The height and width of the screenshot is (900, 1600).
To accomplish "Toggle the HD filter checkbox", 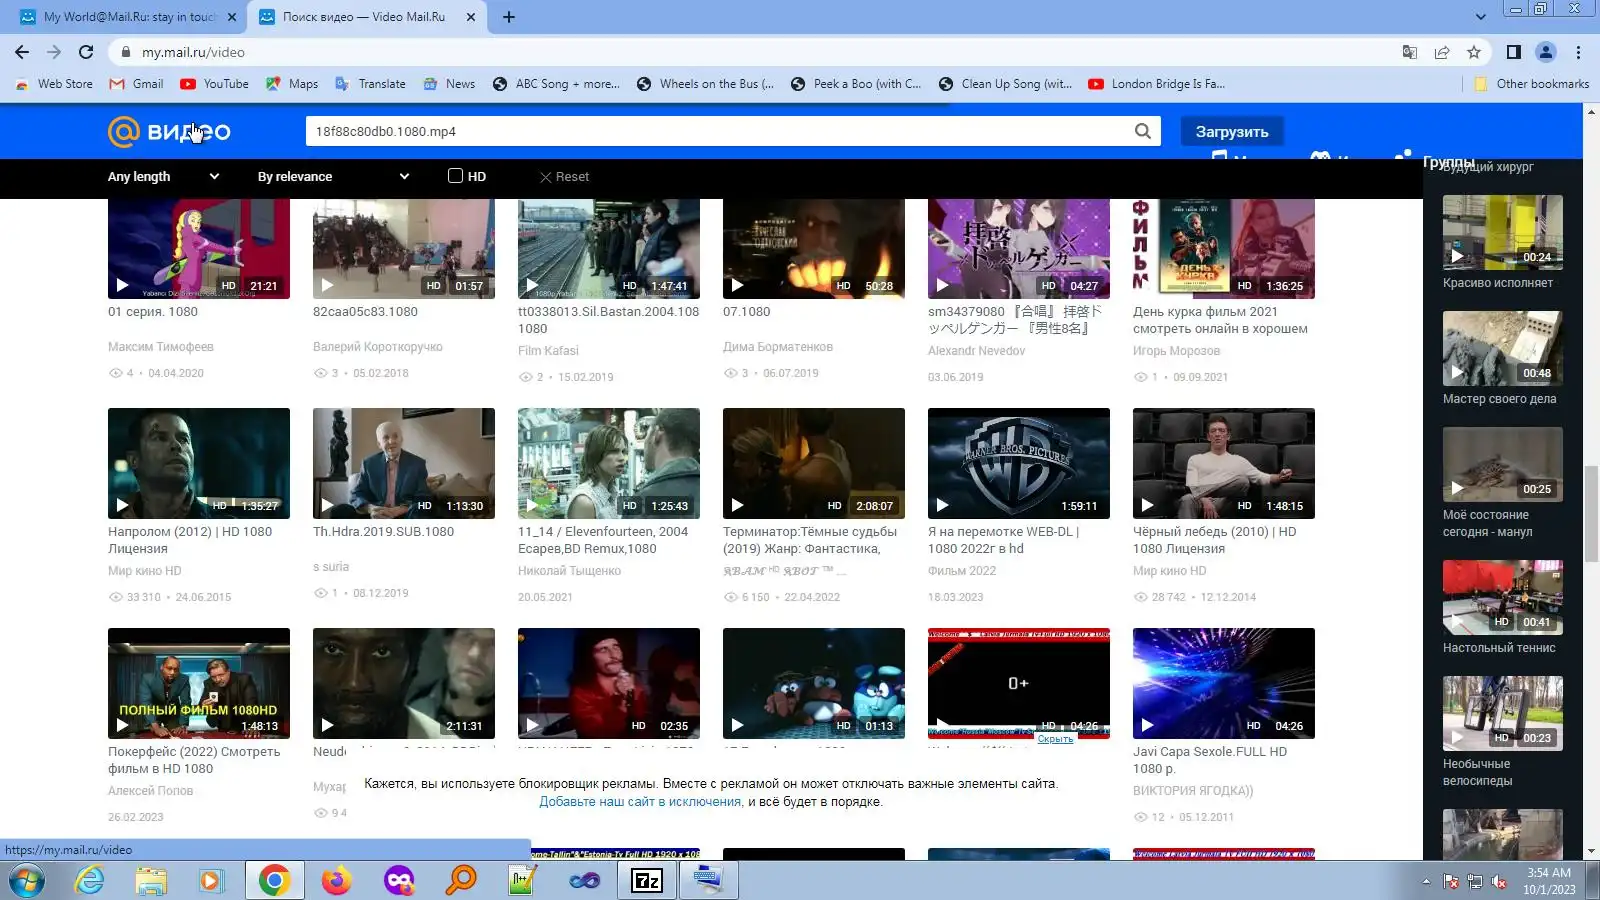I will pyautogui.click(x=455, y=176).
